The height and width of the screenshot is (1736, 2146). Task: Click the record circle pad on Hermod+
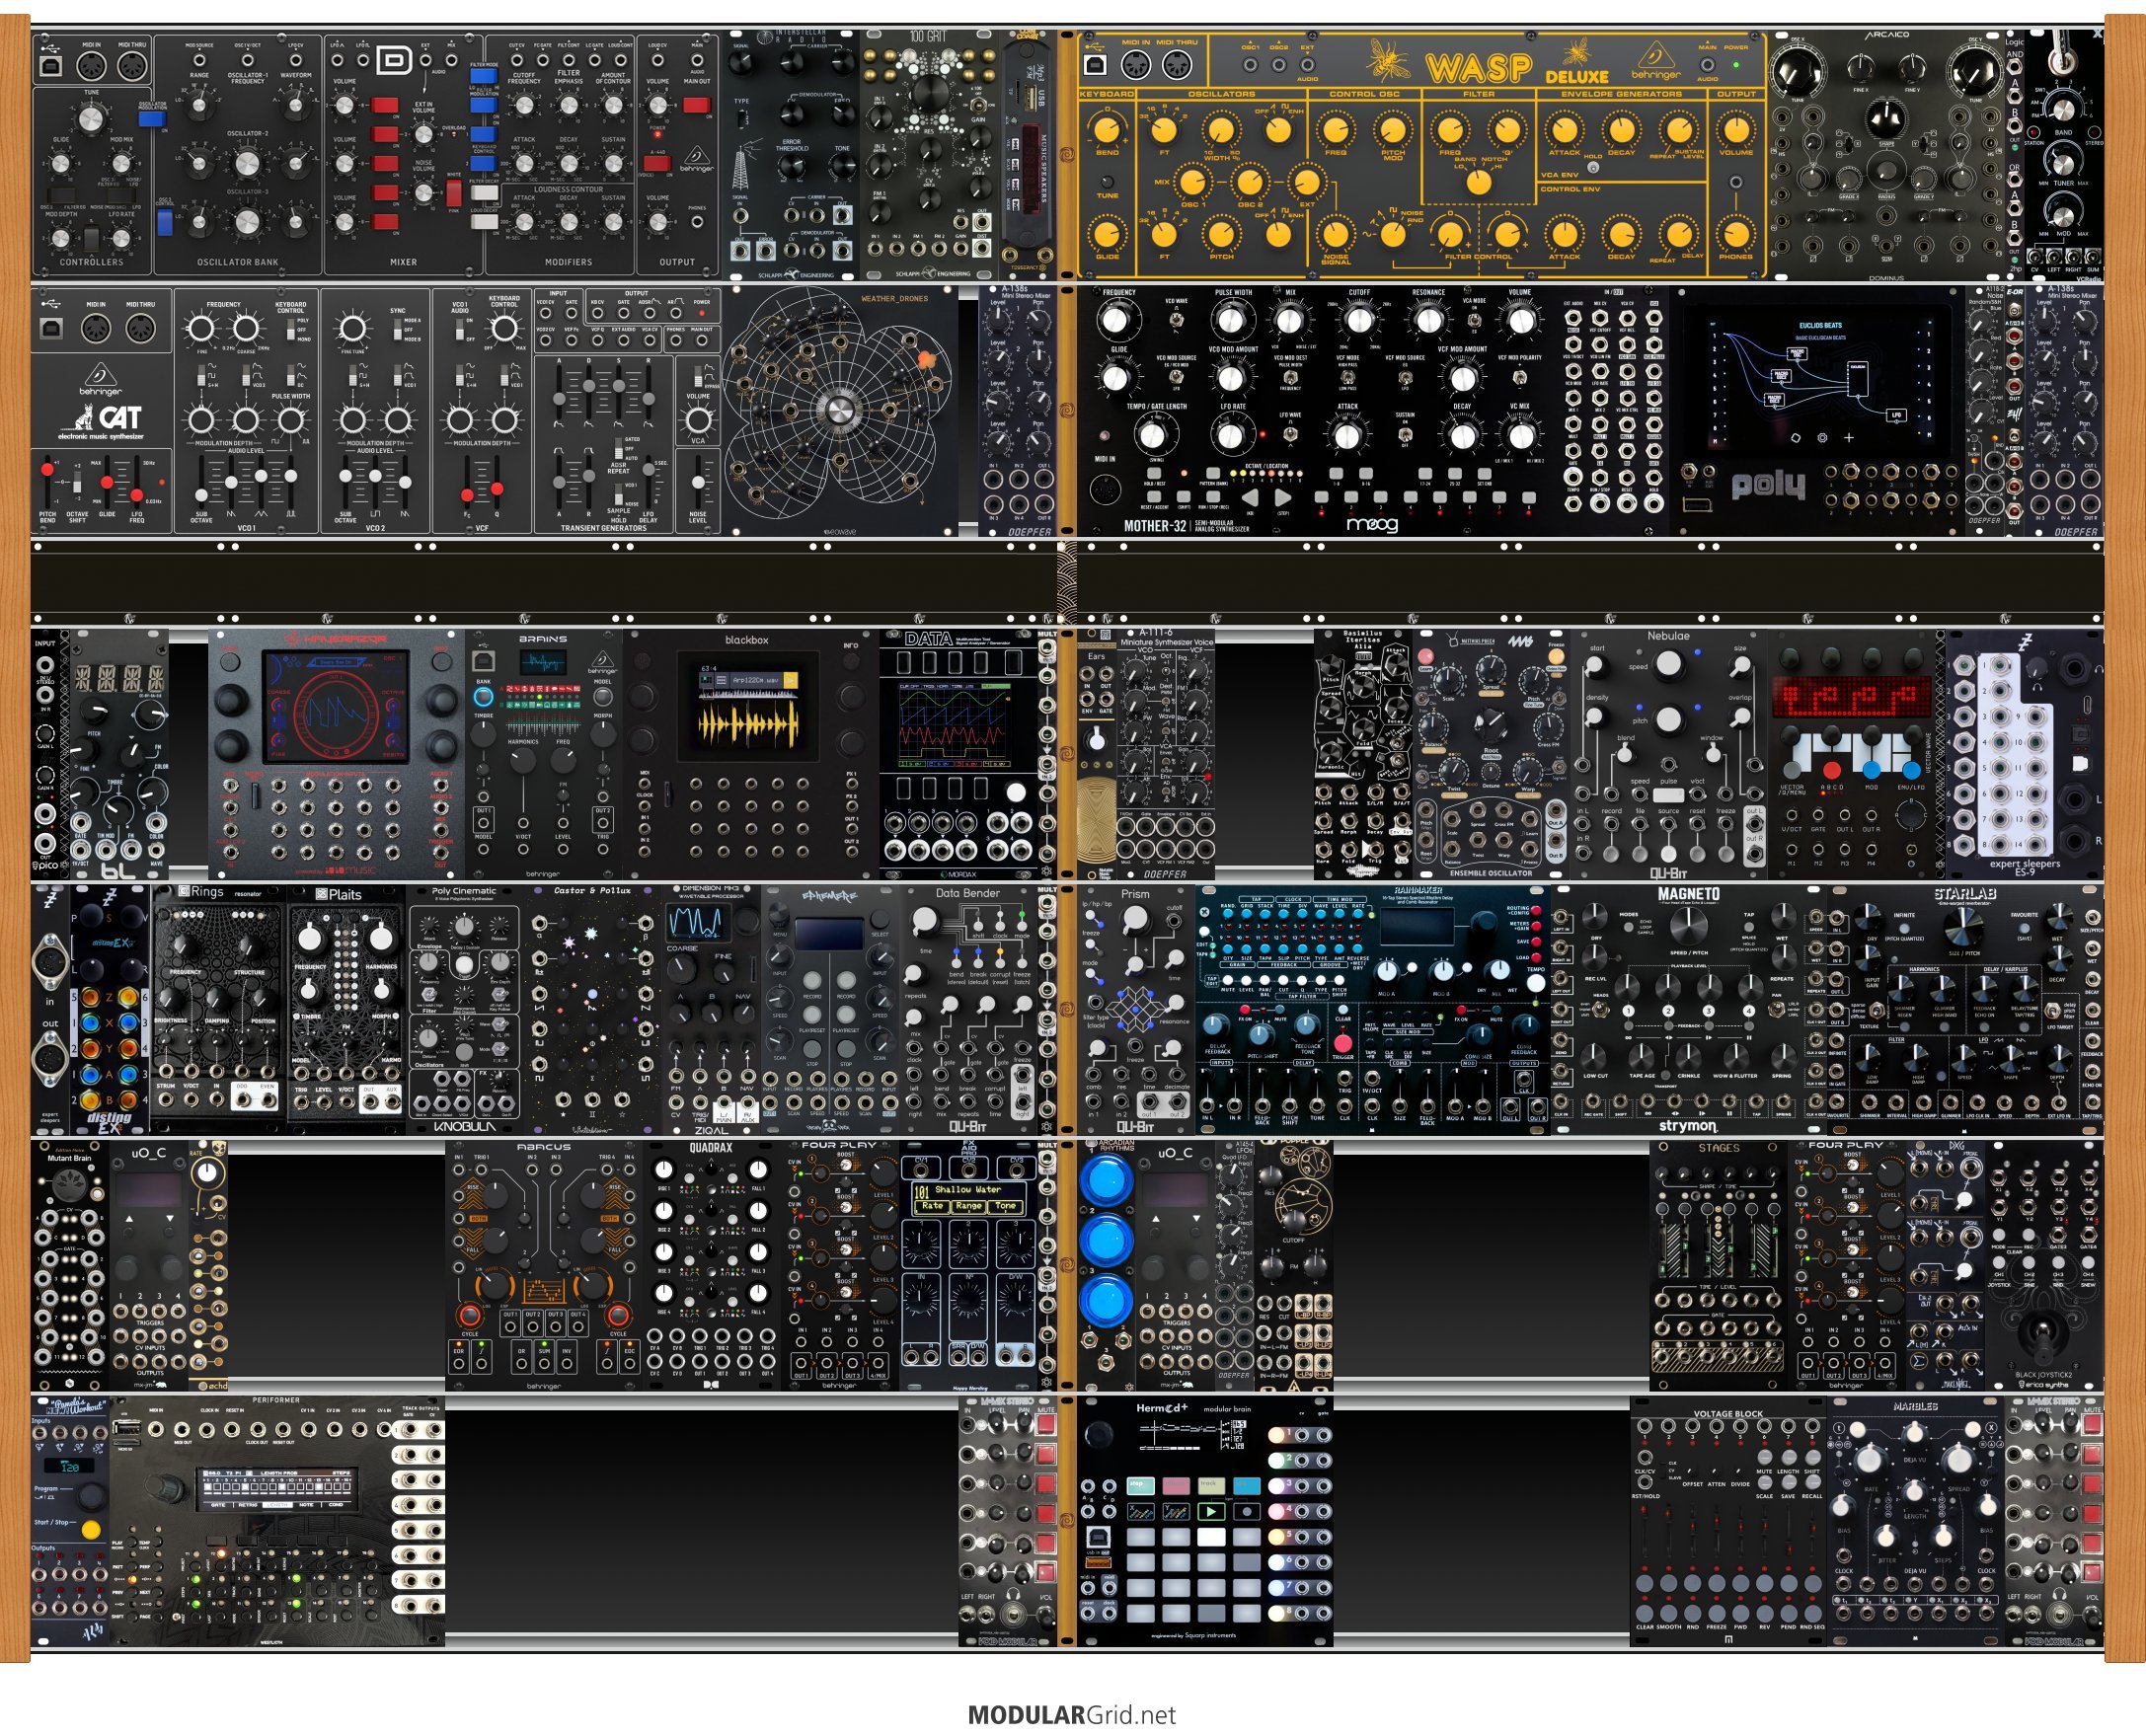pos(1246,1511)
